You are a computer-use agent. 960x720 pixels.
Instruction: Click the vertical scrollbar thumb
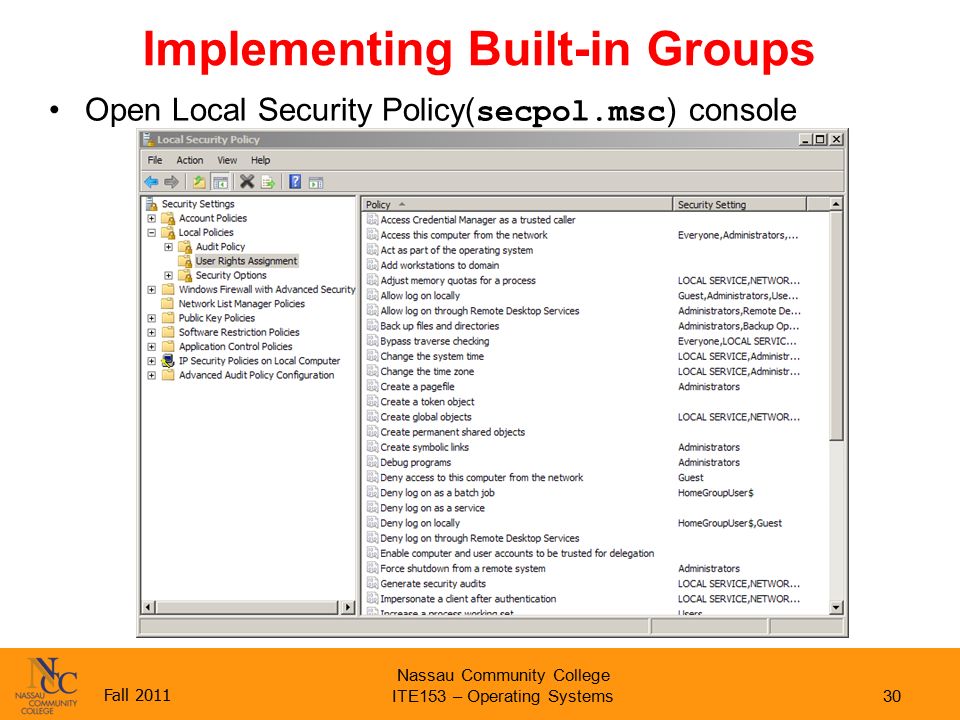836,326
